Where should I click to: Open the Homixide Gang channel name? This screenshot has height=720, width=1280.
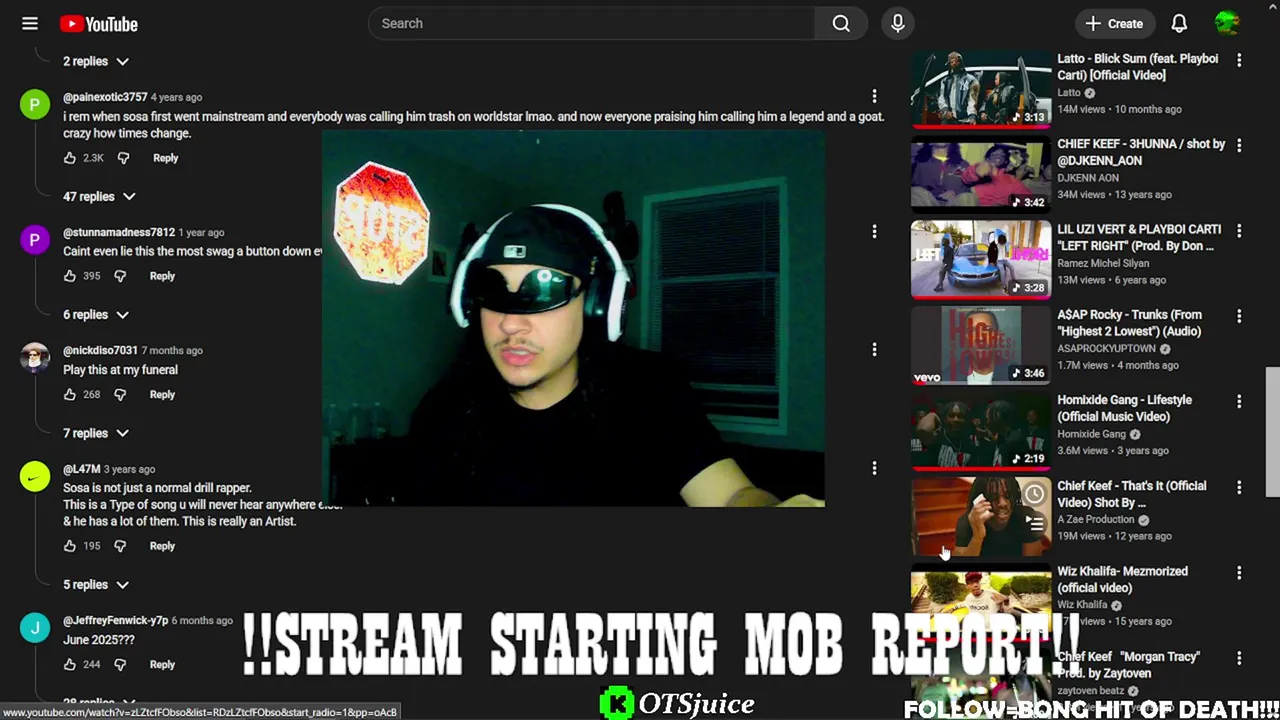pyautogui.click(x=1091, y=434)
